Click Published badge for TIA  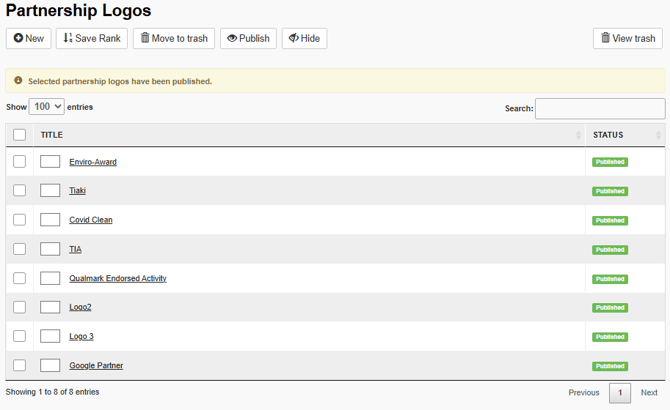pos(610,250)
